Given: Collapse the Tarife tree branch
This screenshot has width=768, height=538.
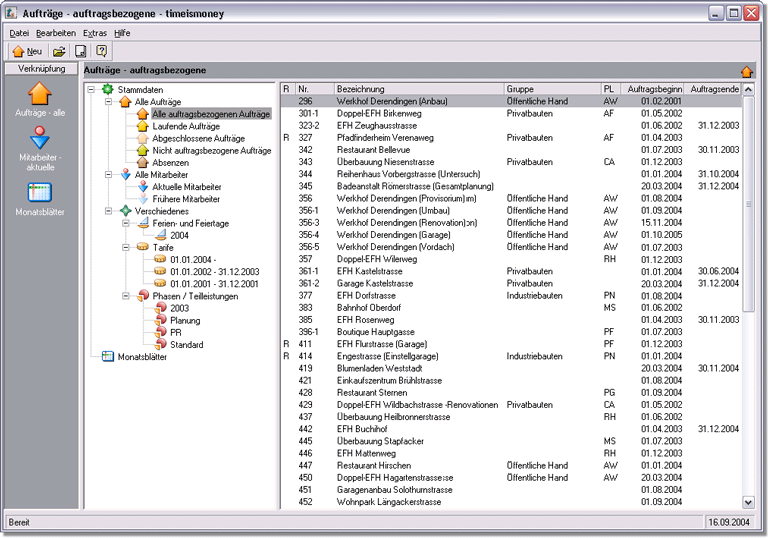Looking at the screenshot, I should tap(124, 247).
